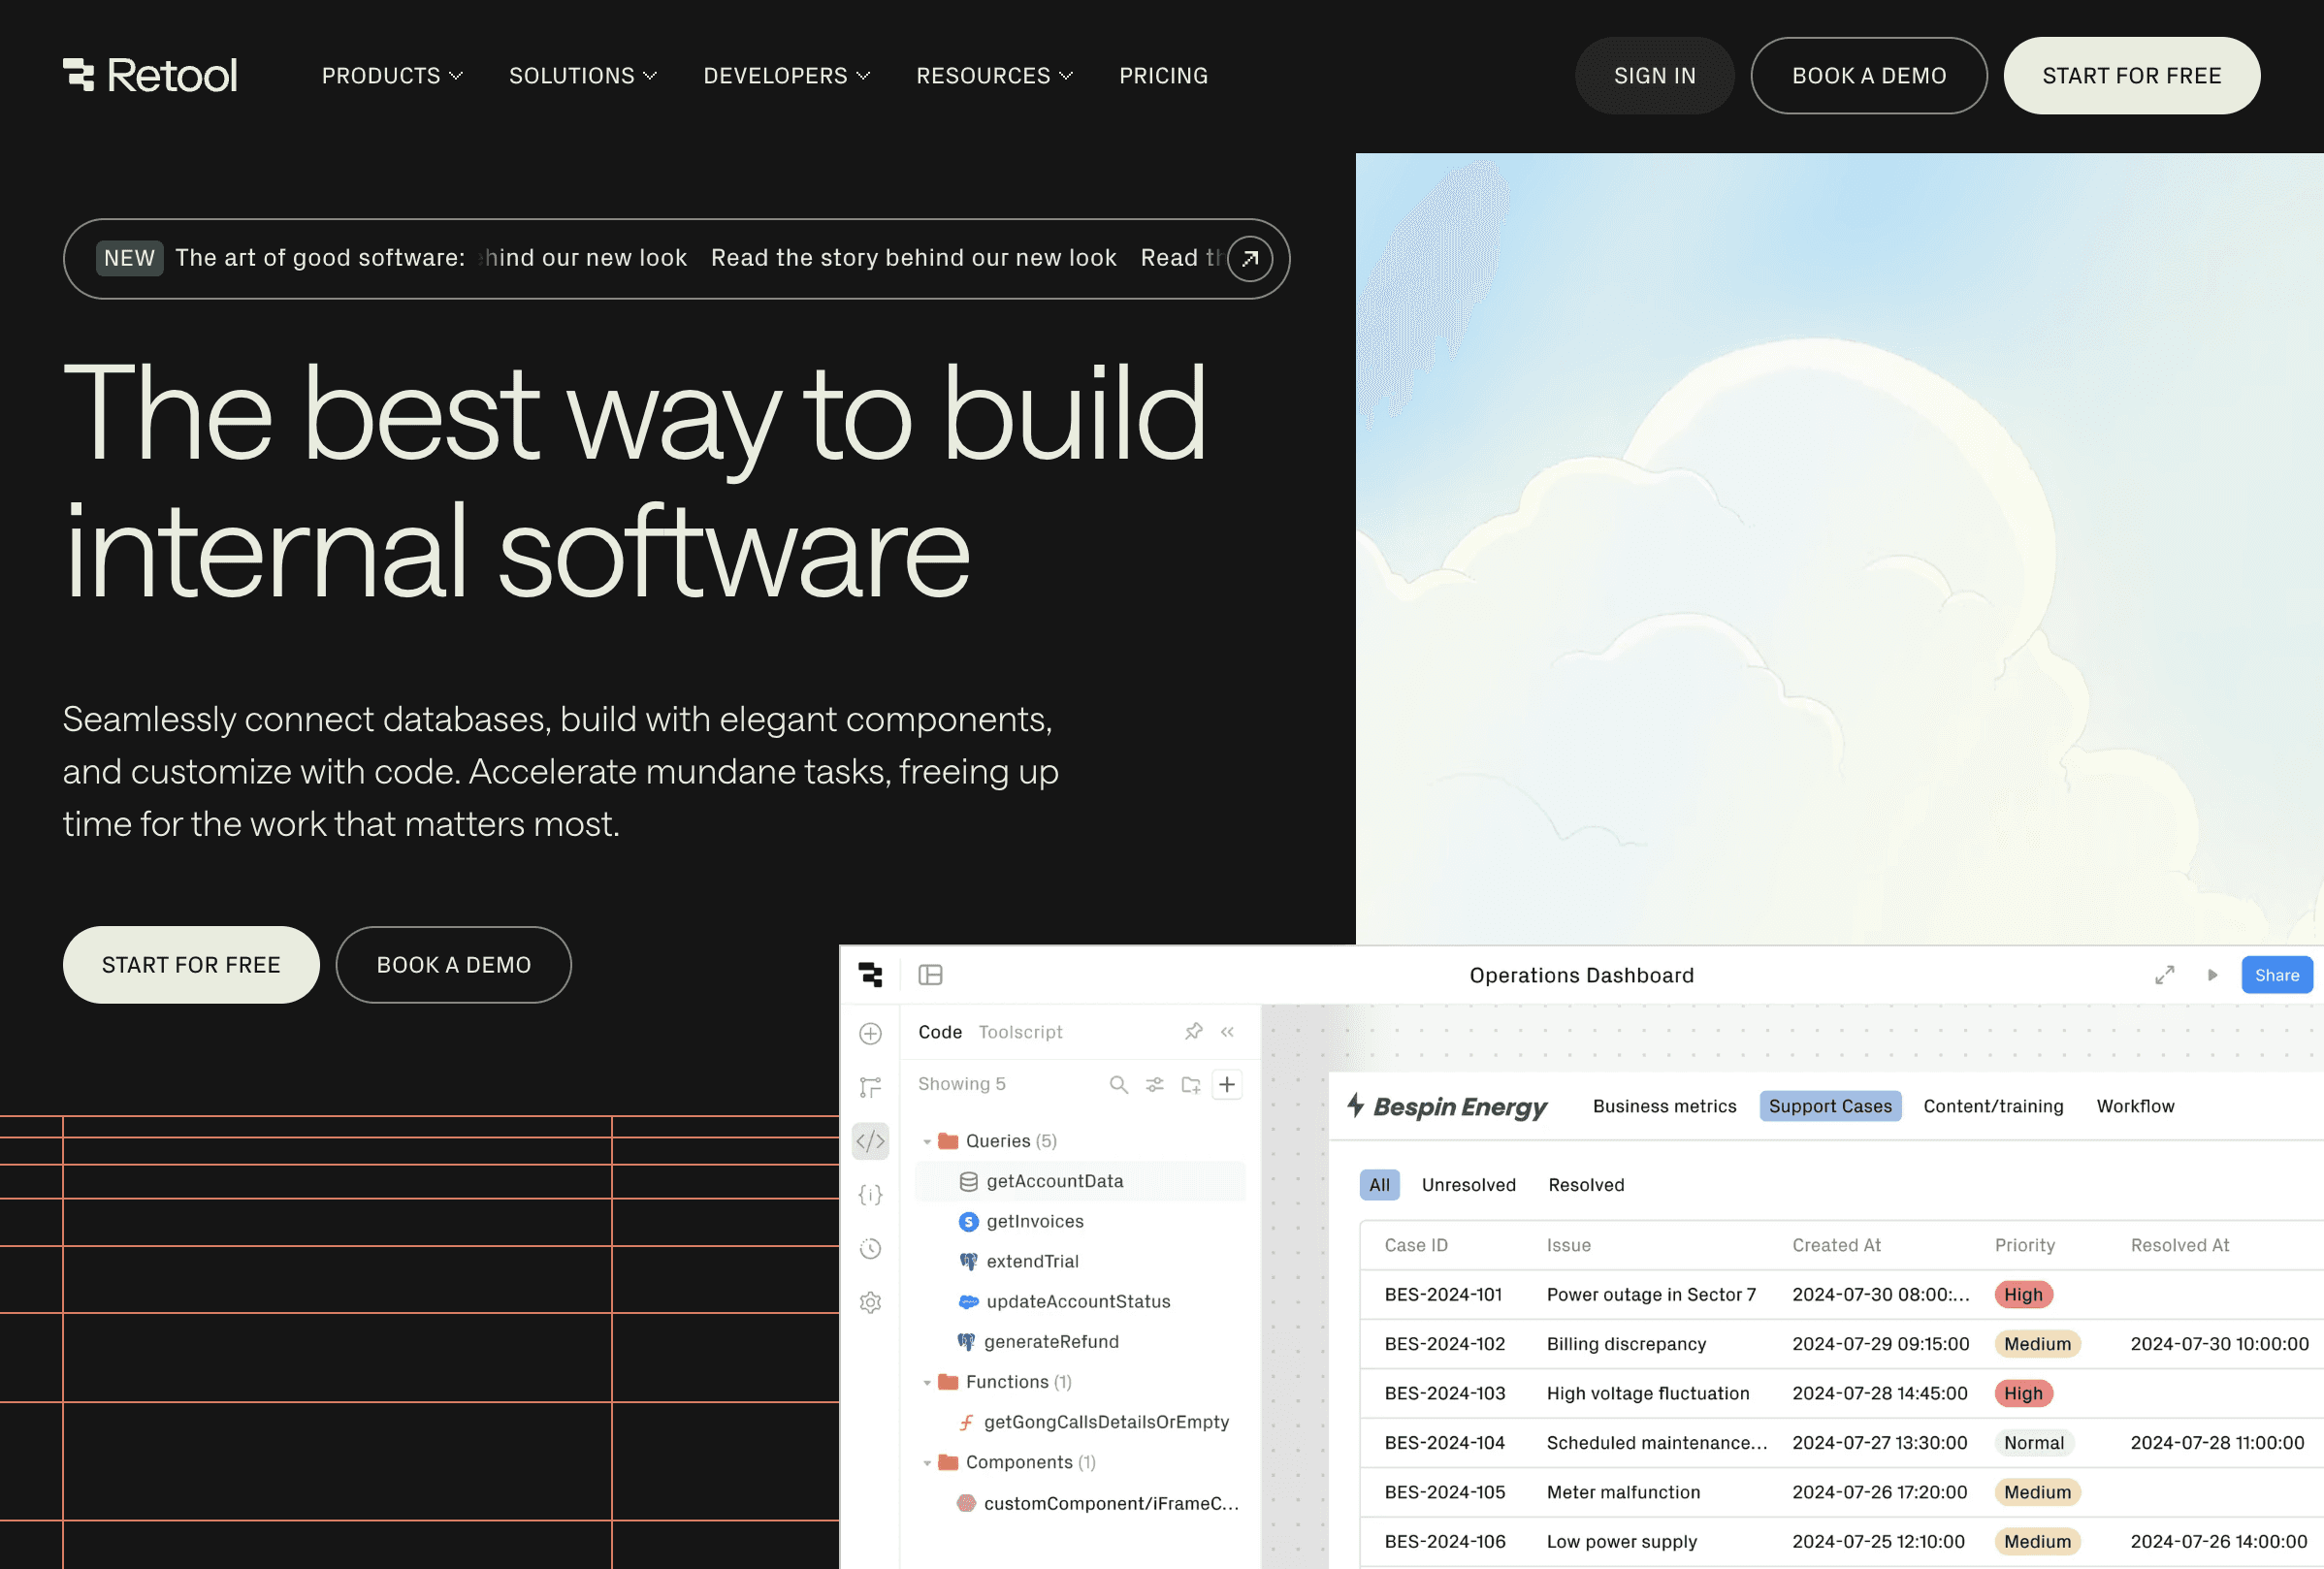Open the Business metrics tab
Screen dimensions: 2324x1569
[1664, 1106]
